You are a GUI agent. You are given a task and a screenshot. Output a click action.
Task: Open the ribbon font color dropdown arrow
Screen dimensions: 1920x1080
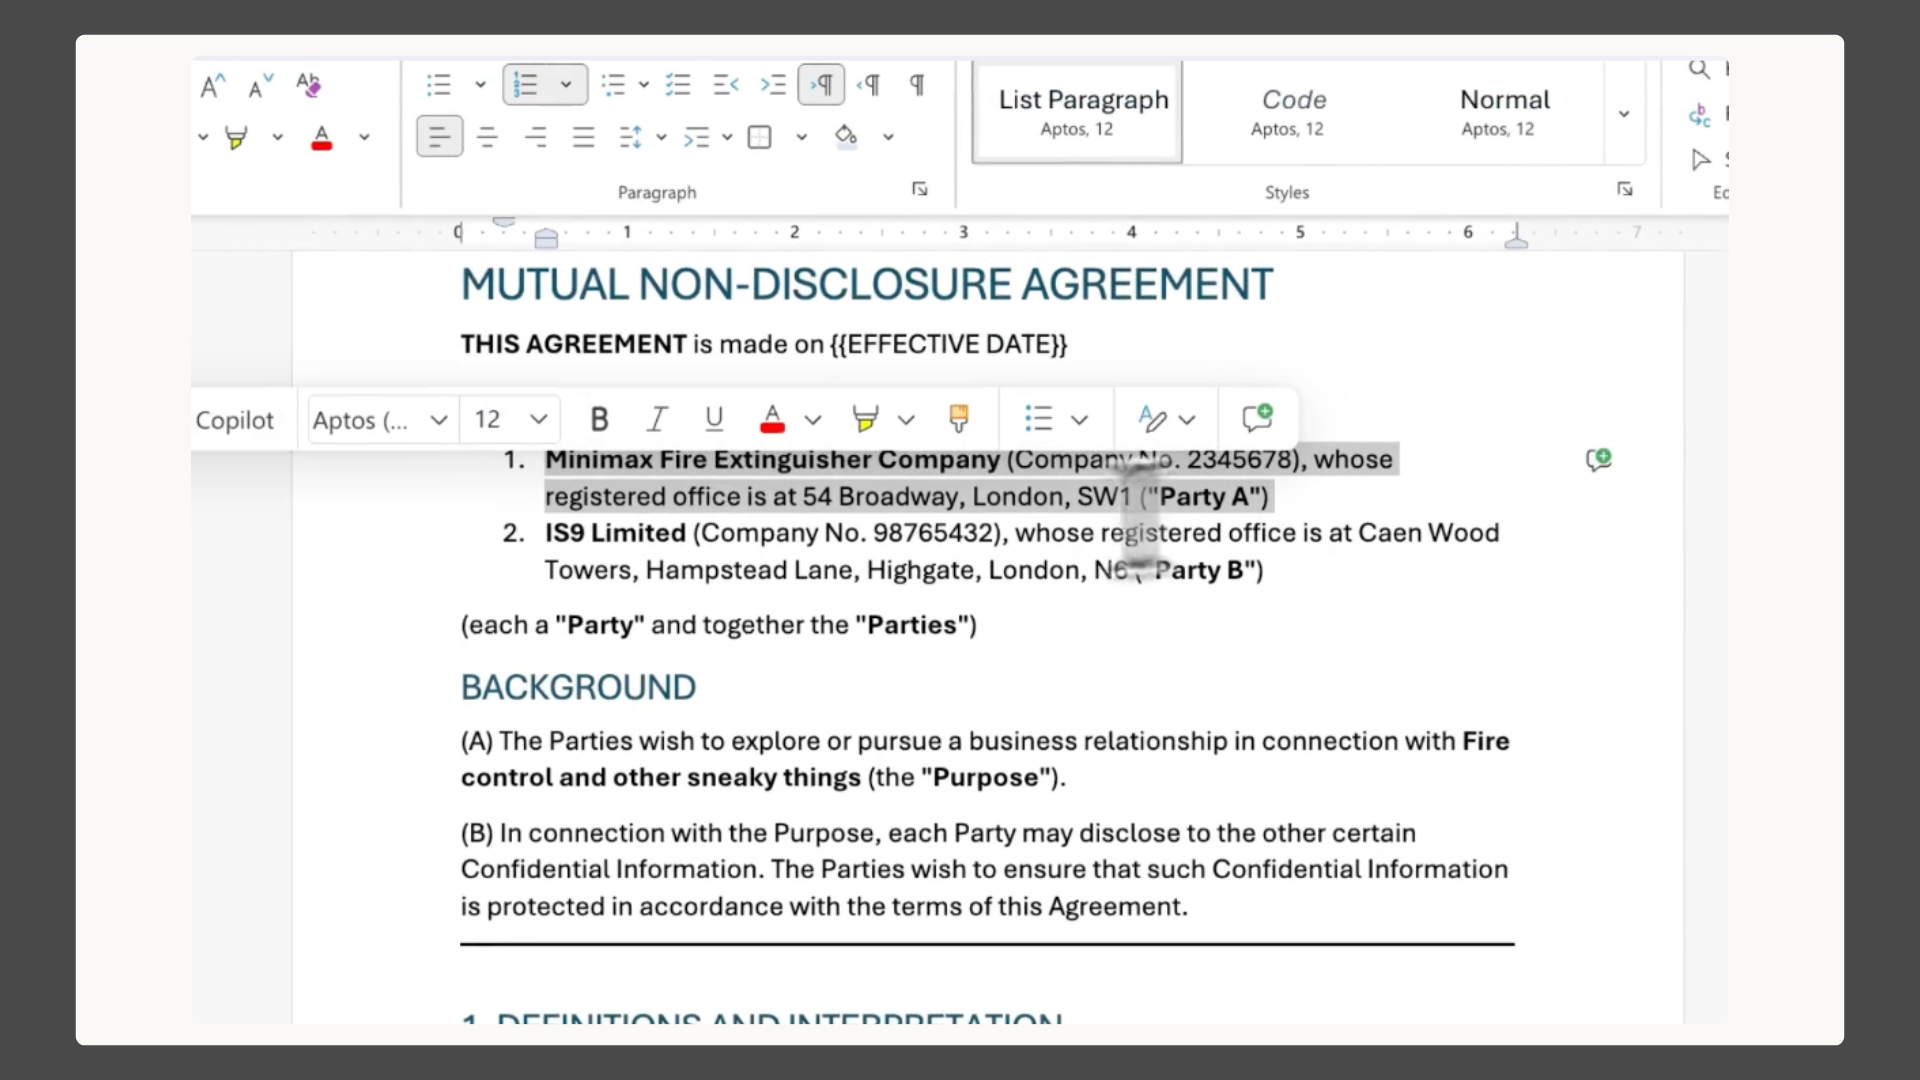364,137
